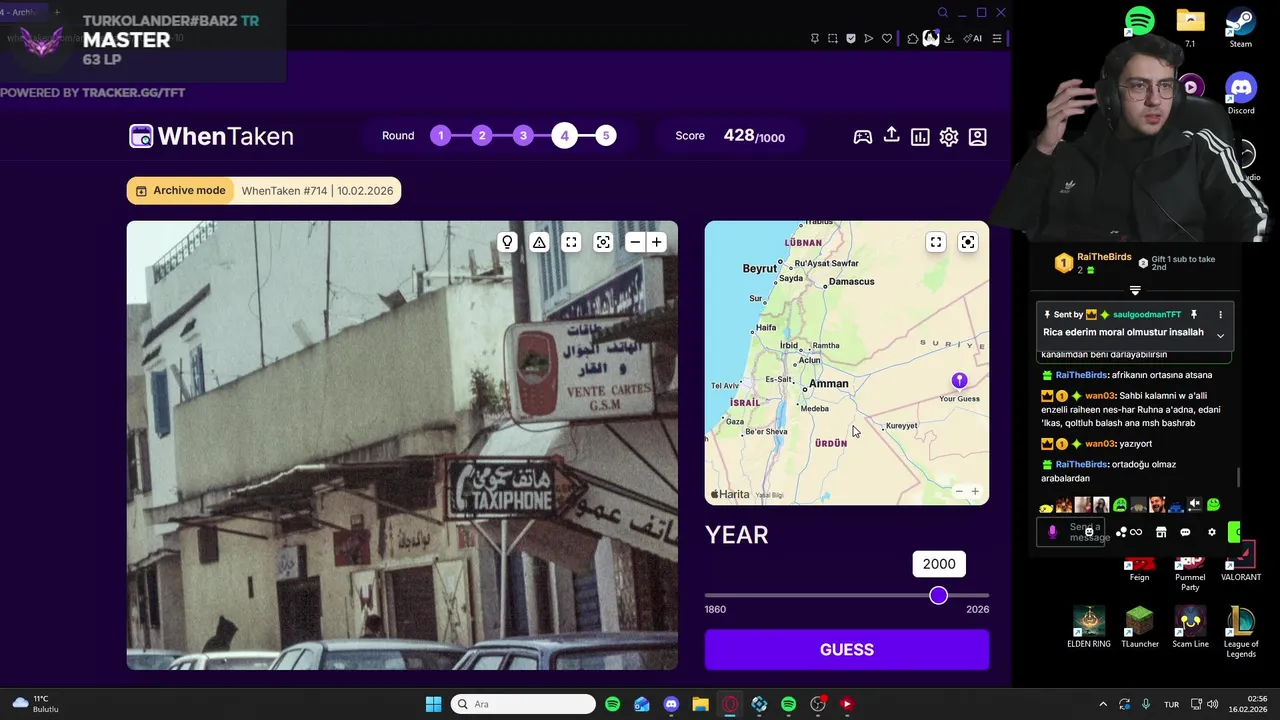1280x720 pixels.
Task: Open taskbar volume control
Action: pyautogui.click(x=1212, y=704)
